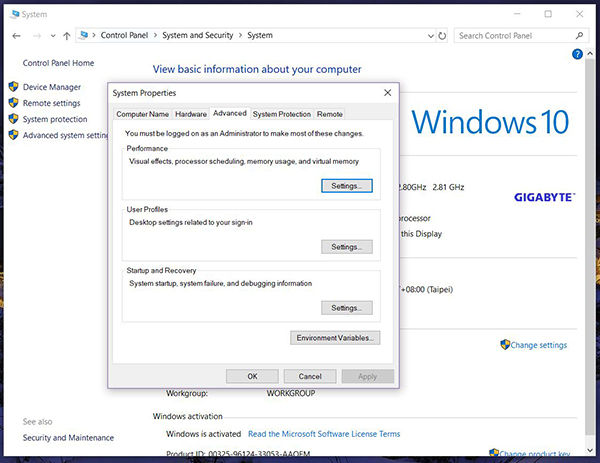Click shield icon beside Advanced system settings

point(13,135)
